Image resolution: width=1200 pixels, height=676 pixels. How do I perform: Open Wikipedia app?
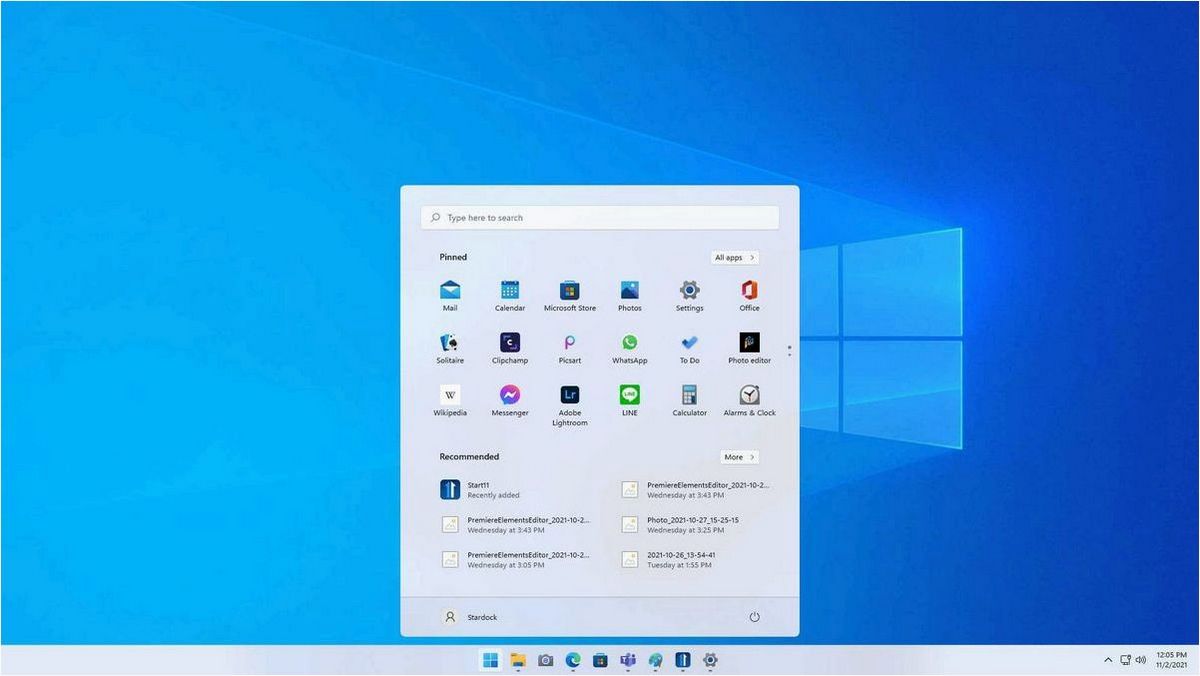coord(450,400)
